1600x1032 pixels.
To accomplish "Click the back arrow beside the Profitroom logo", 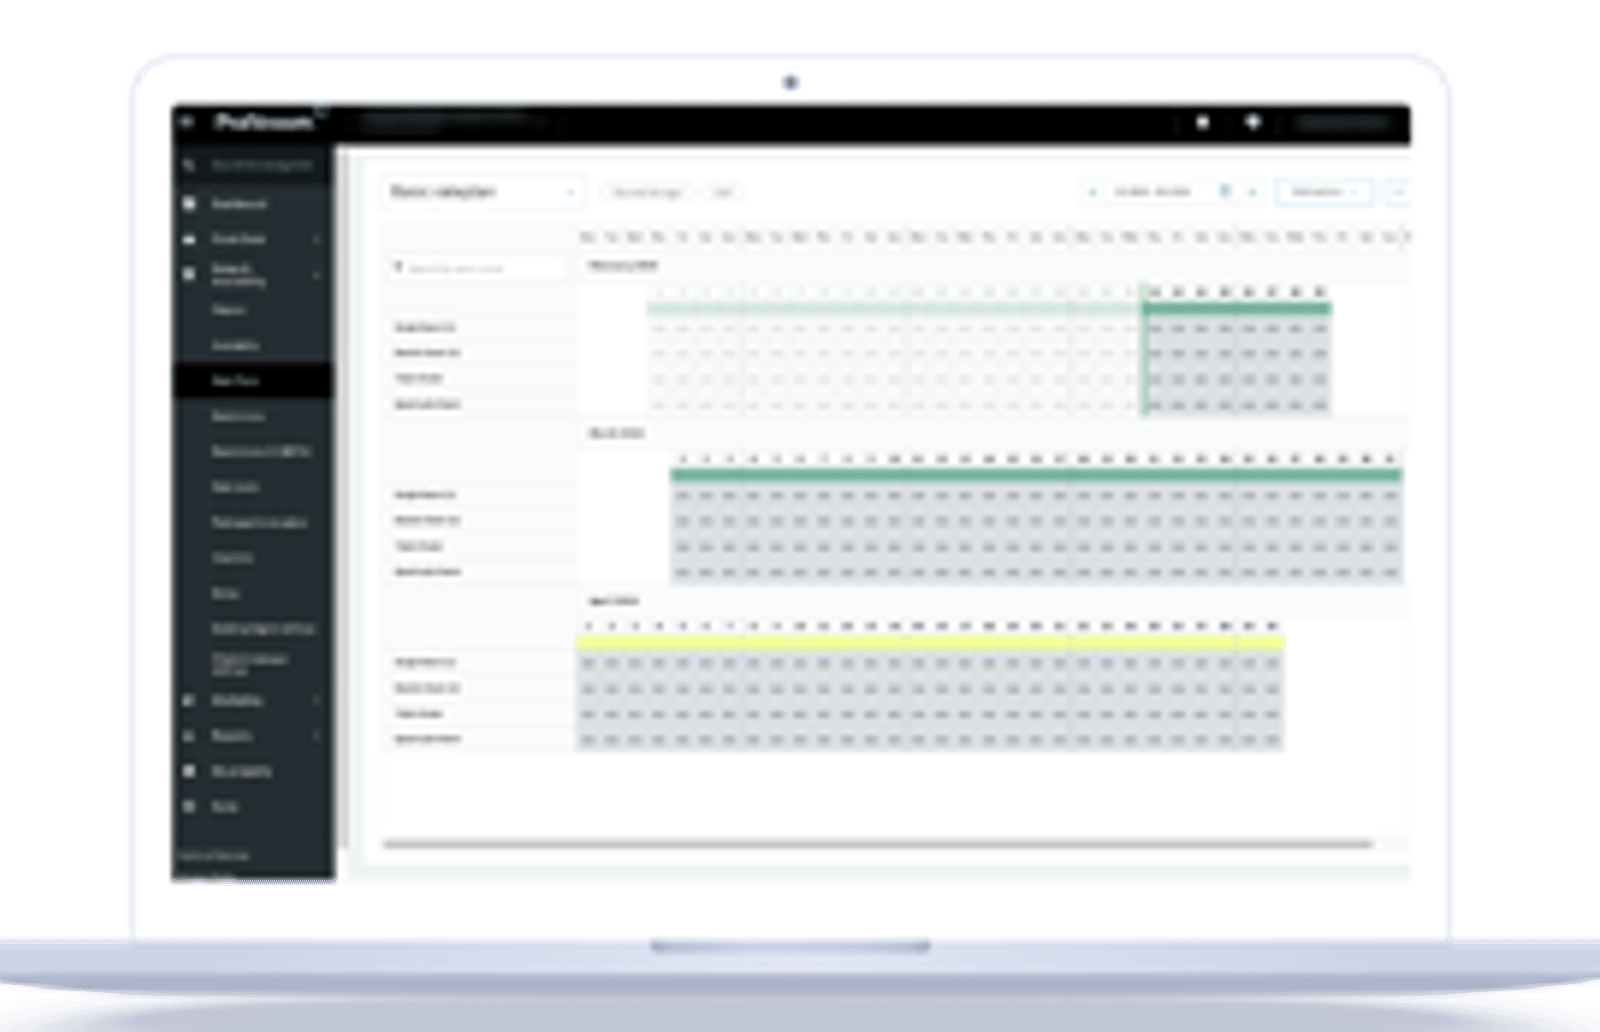I will (x=187, y=122).
